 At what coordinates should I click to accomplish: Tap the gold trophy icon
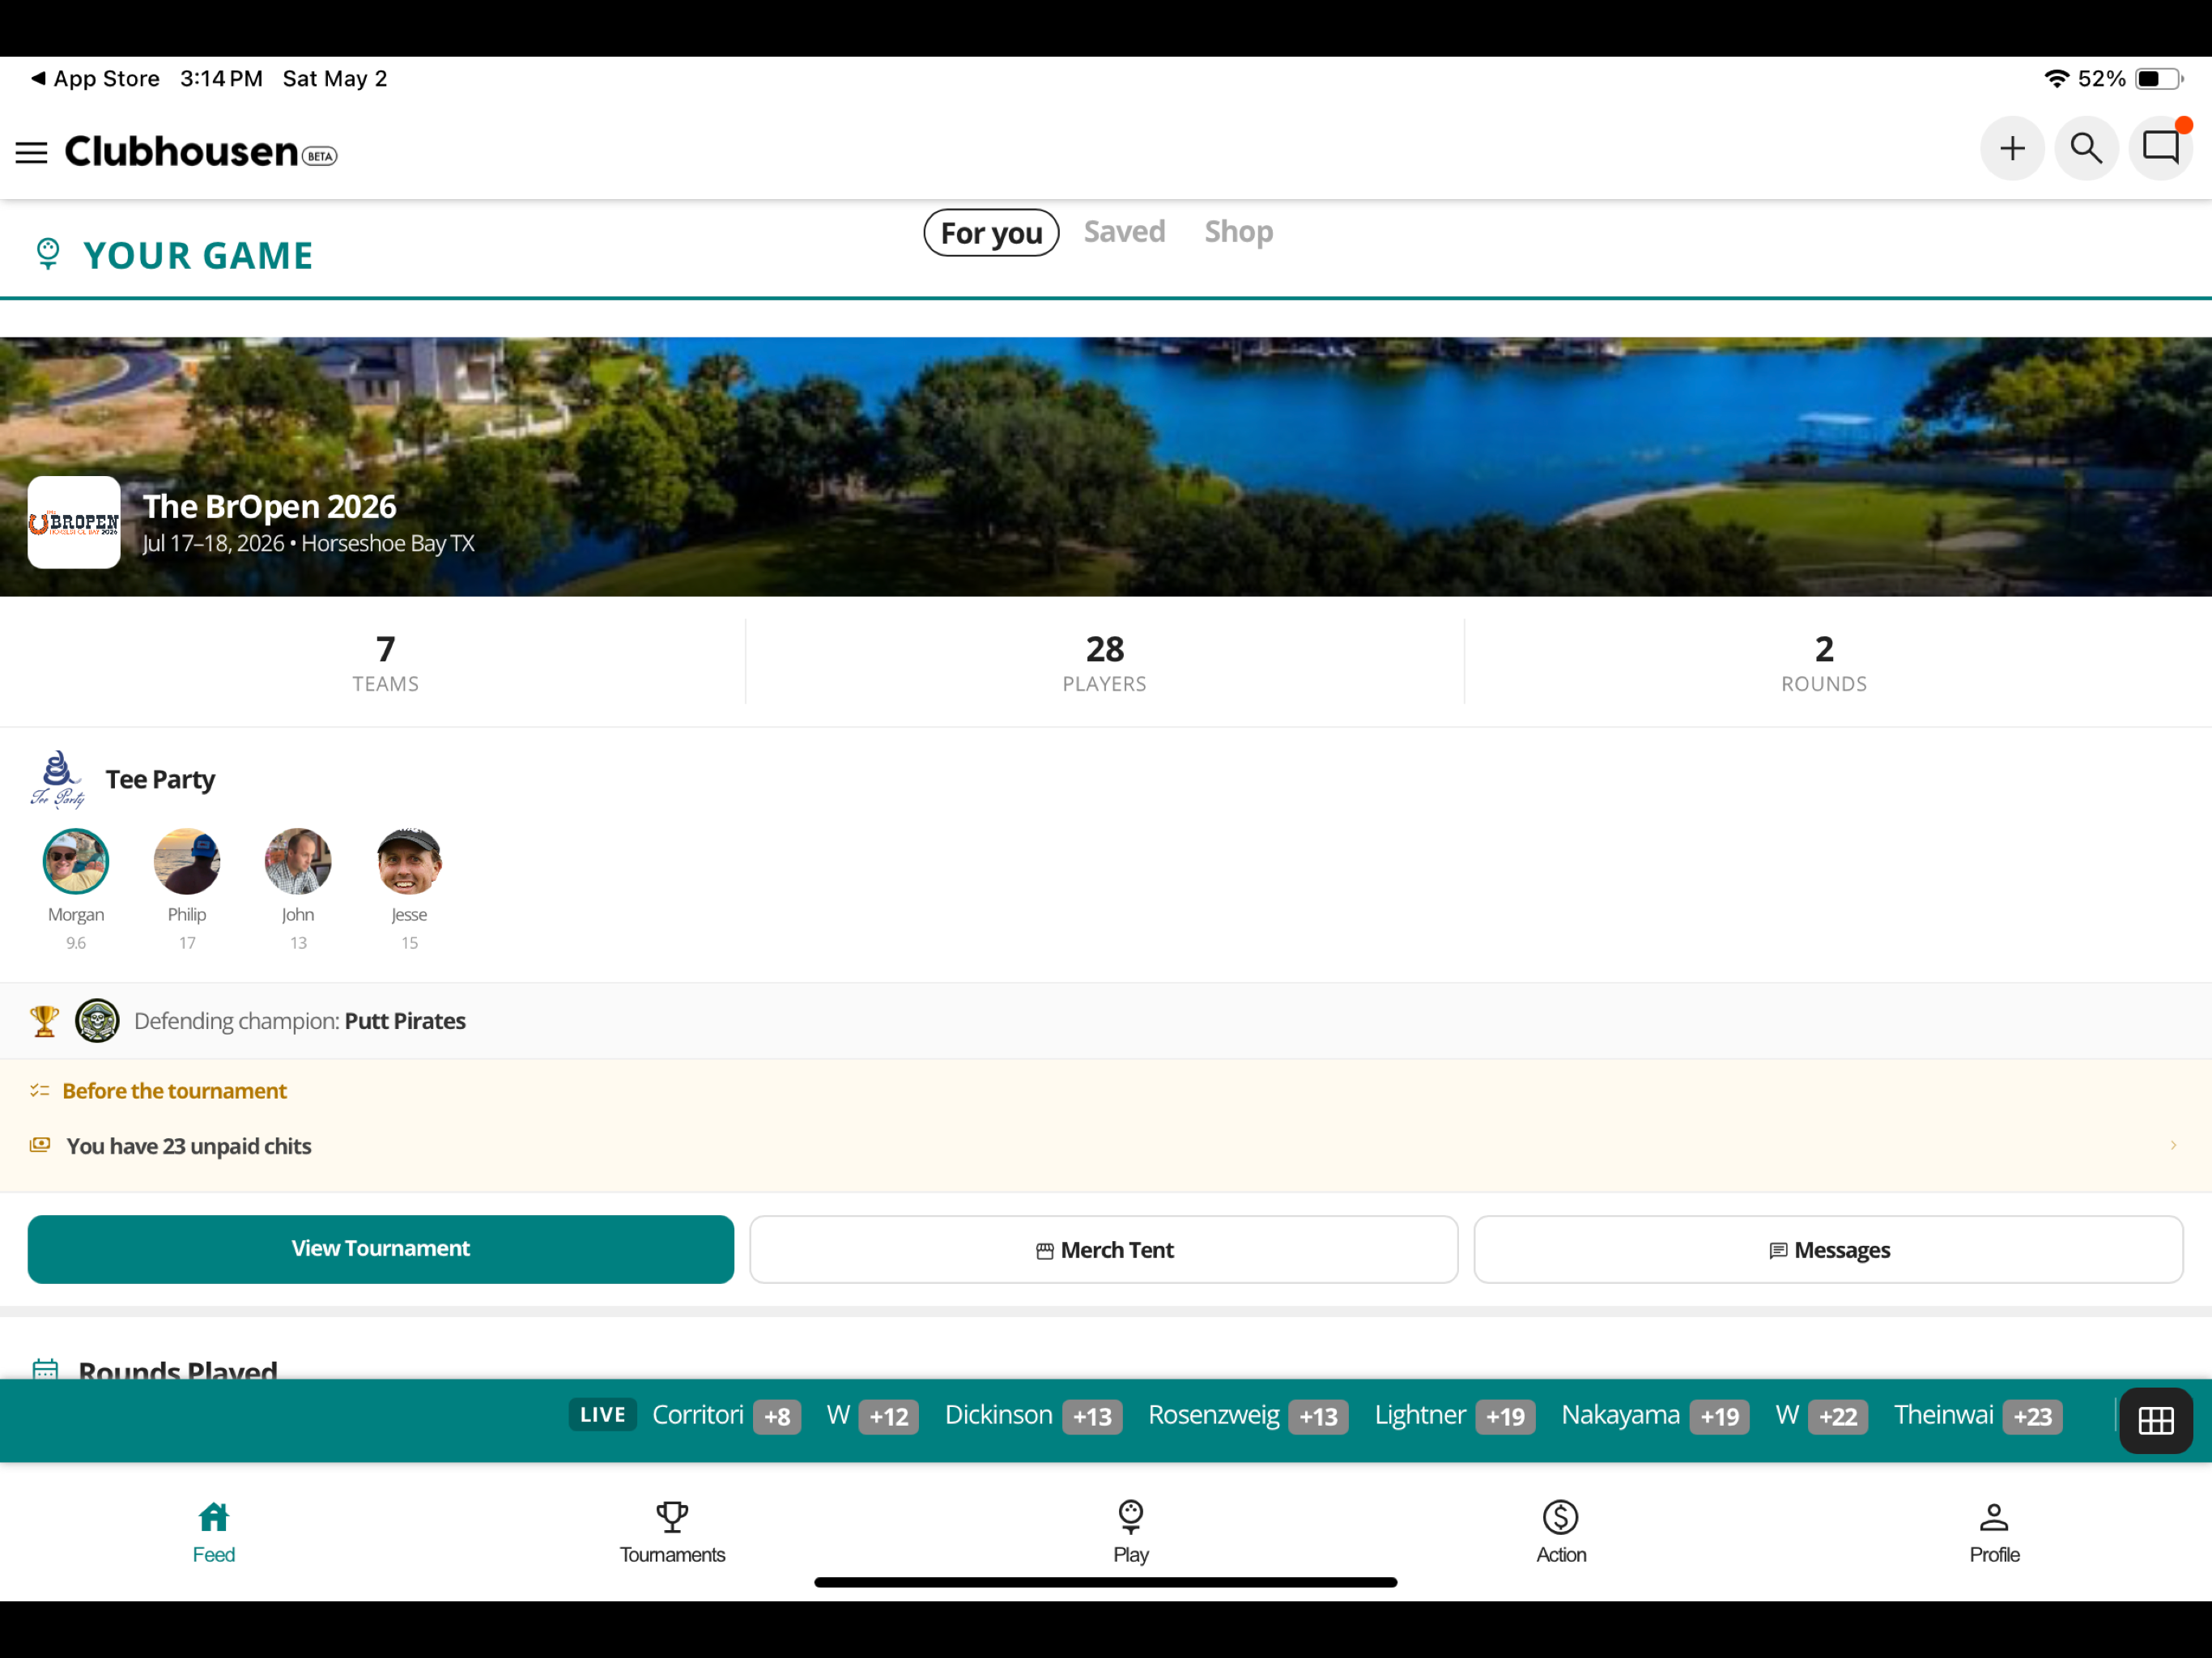44,1021
